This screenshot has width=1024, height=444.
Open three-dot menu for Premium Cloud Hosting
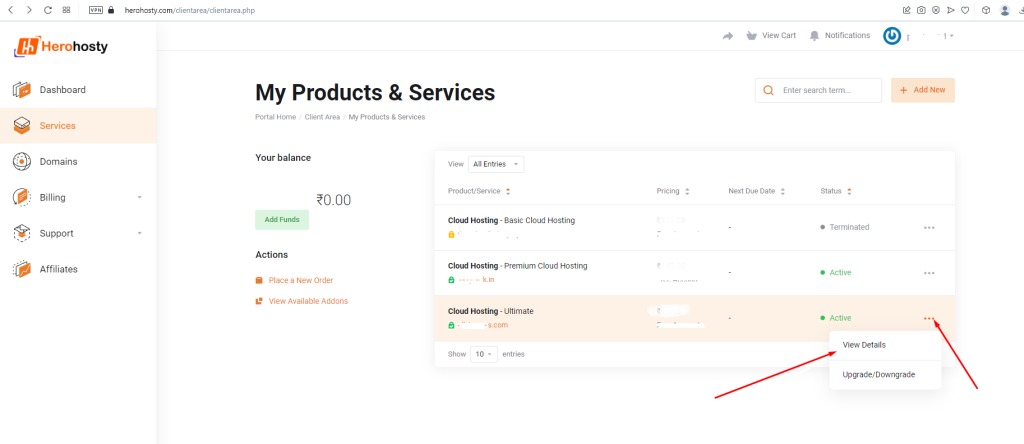929,273
